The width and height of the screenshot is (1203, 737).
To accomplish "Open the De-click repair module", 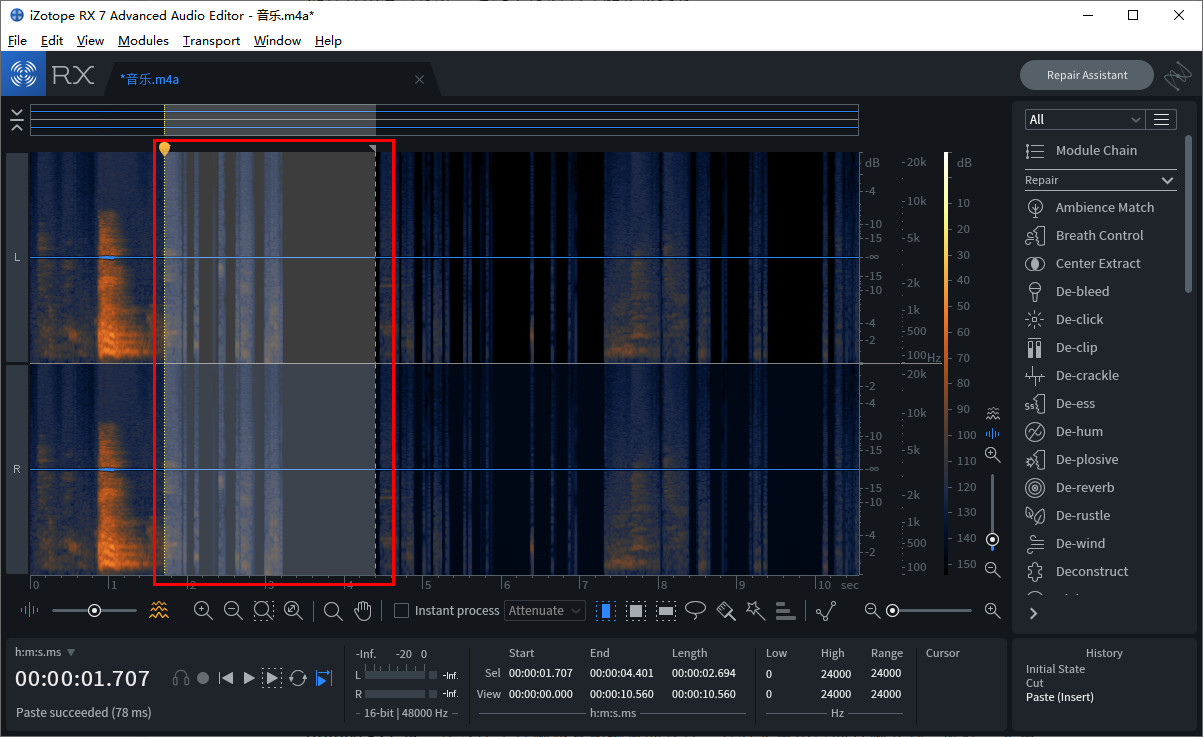I will pos(1079,319).
